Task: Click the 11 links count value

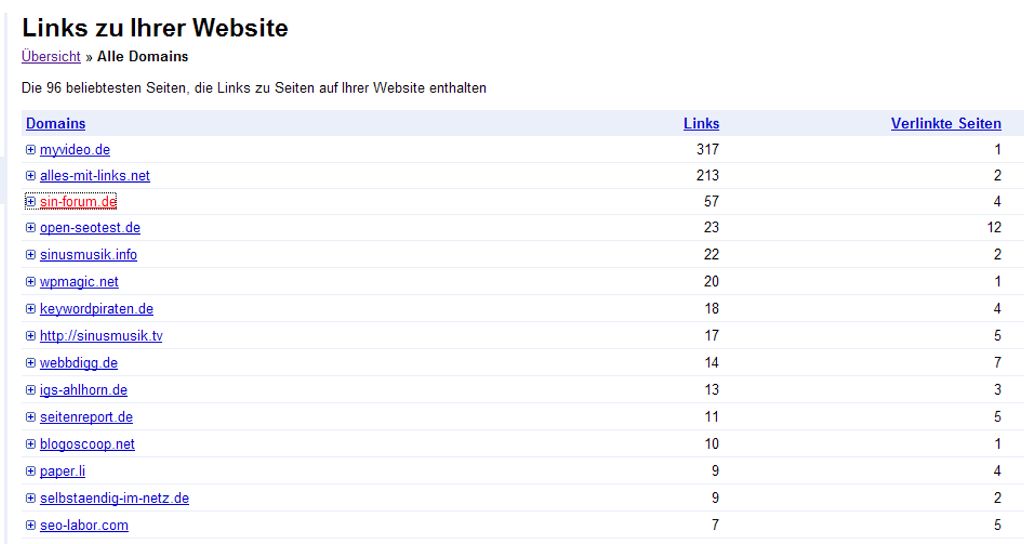Action: [x=711, y=417]
